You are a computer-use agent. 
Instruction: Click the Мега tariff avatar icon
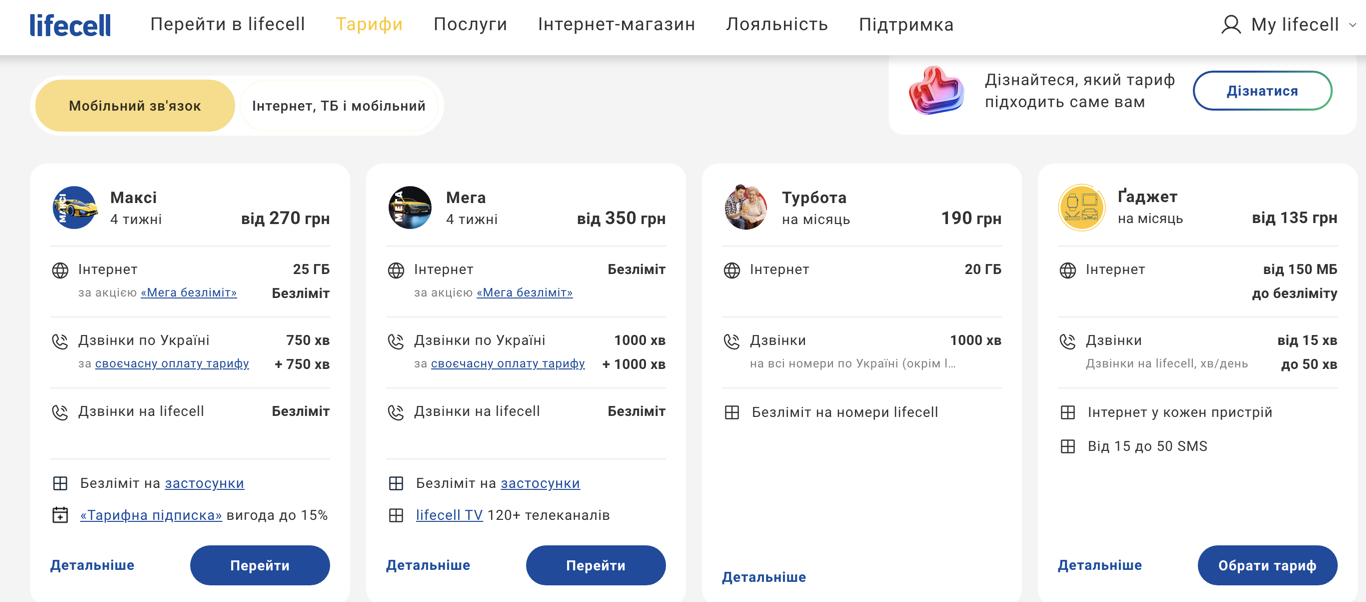click(410, 208)
